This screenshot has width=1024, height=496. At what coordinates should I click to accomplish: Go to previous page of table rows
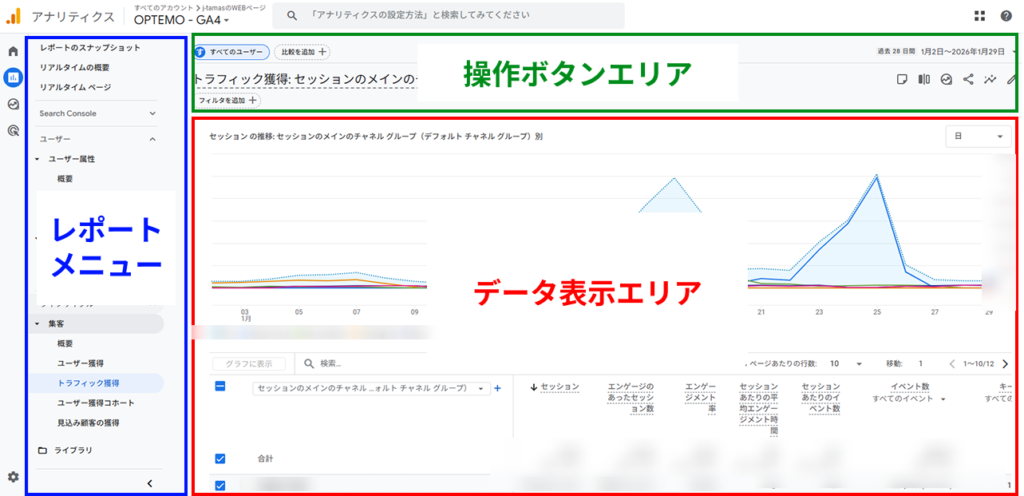pos(952,364)
